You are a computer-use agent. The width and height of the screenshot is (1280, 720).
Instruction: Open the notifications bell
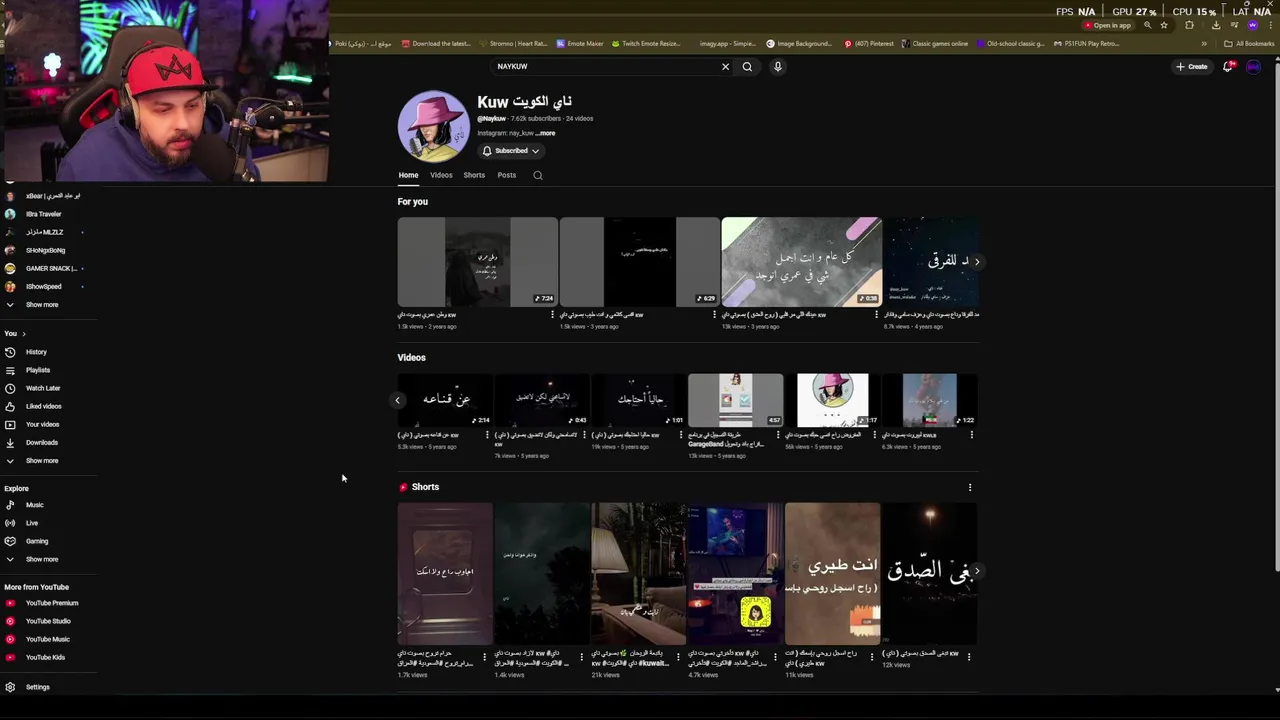pyautogui.click(x=1228, y=67)
